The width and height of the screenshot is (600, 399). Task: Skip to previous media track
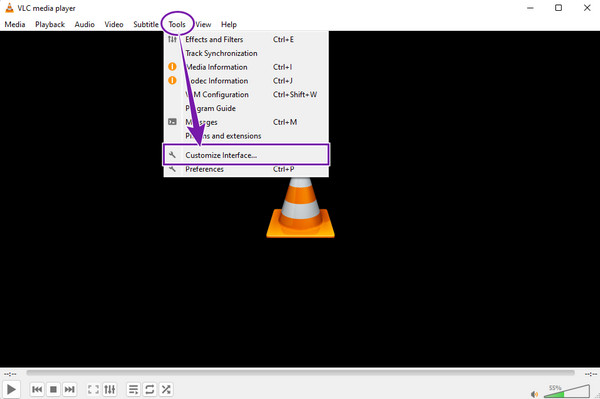tap(37, 389)
